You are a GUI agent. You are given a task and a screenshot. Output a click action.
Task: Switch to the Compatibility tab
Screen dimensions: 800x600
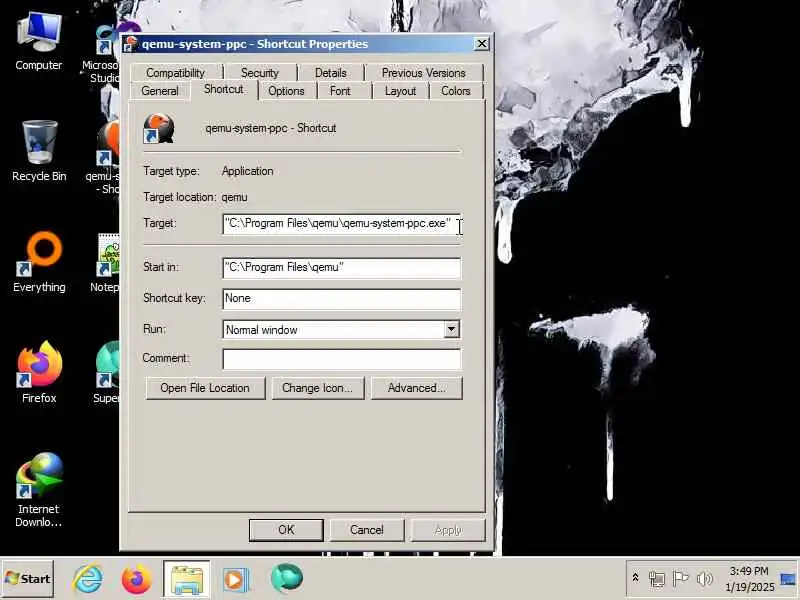click(x=176, y=73)
